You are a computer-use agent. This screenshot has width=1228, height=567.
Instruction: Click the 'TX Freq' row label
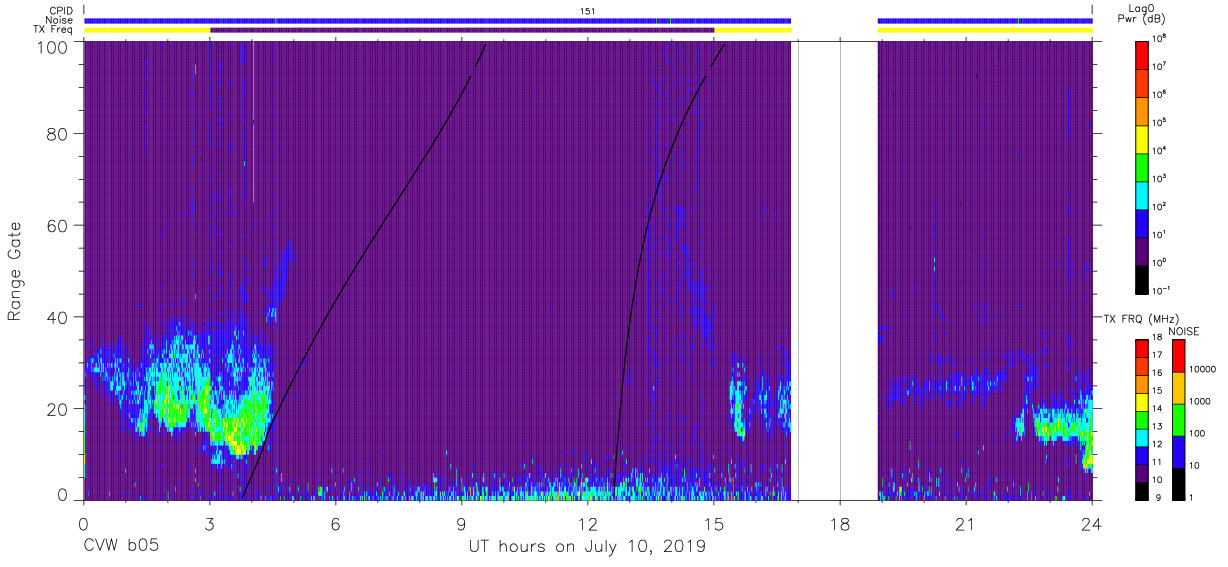(x=54, y=30)
